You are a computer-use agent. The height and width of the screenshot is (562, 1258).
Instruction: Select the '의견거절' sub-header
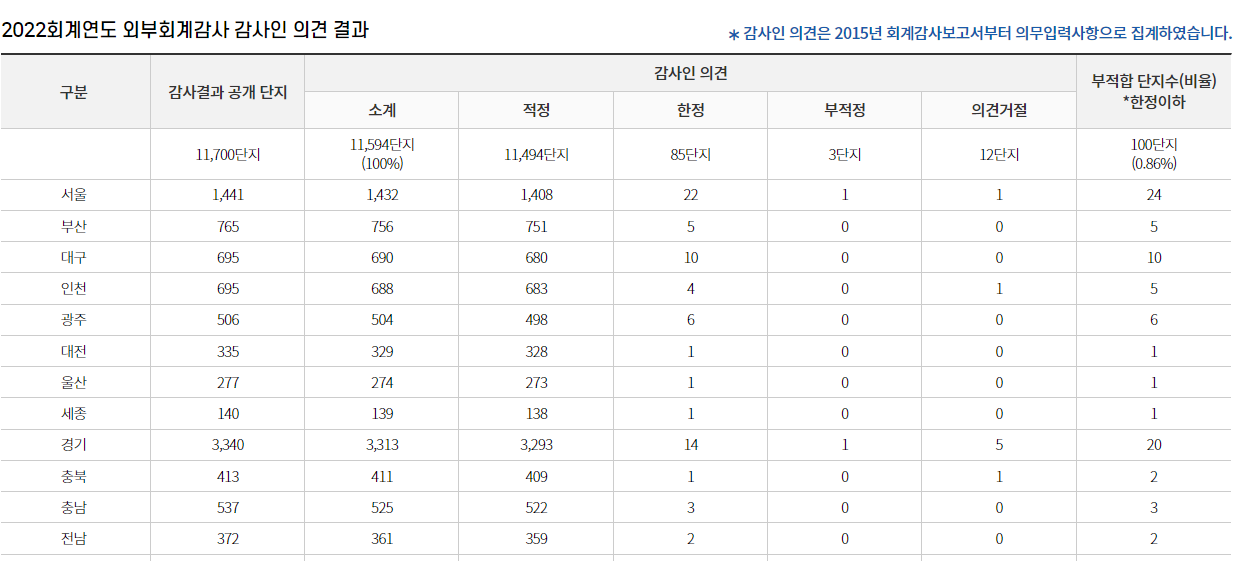(999, 111)
